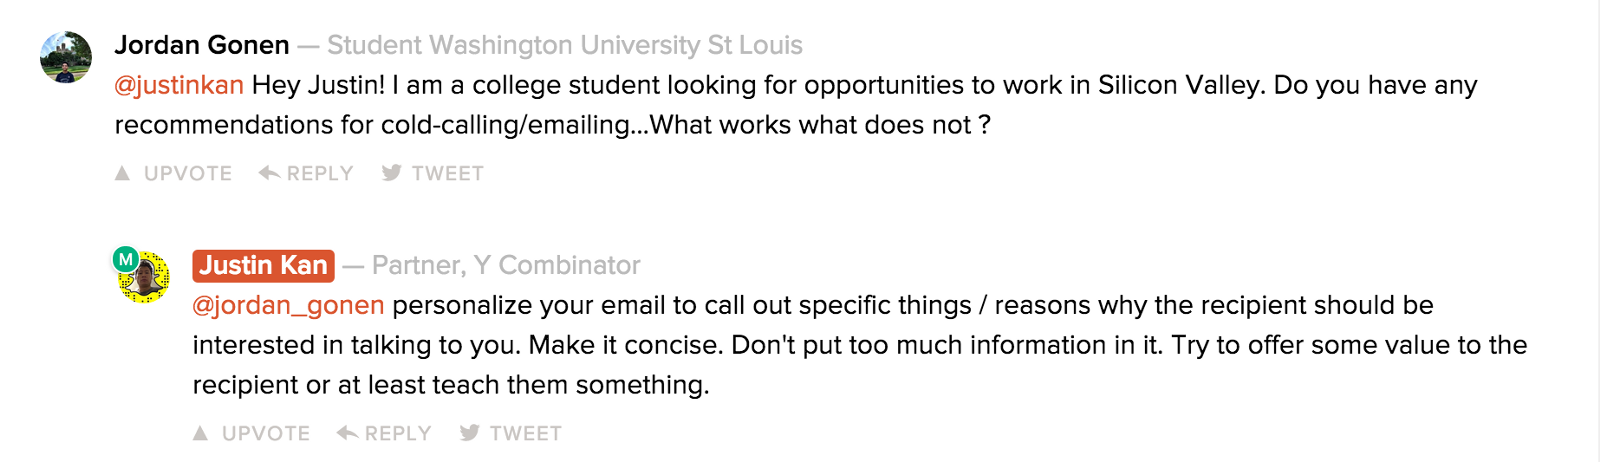Click the Twitter bird icon under Justin Kan's reply
This screenshot has width=1600, height=462.
(x=469, y=433)
